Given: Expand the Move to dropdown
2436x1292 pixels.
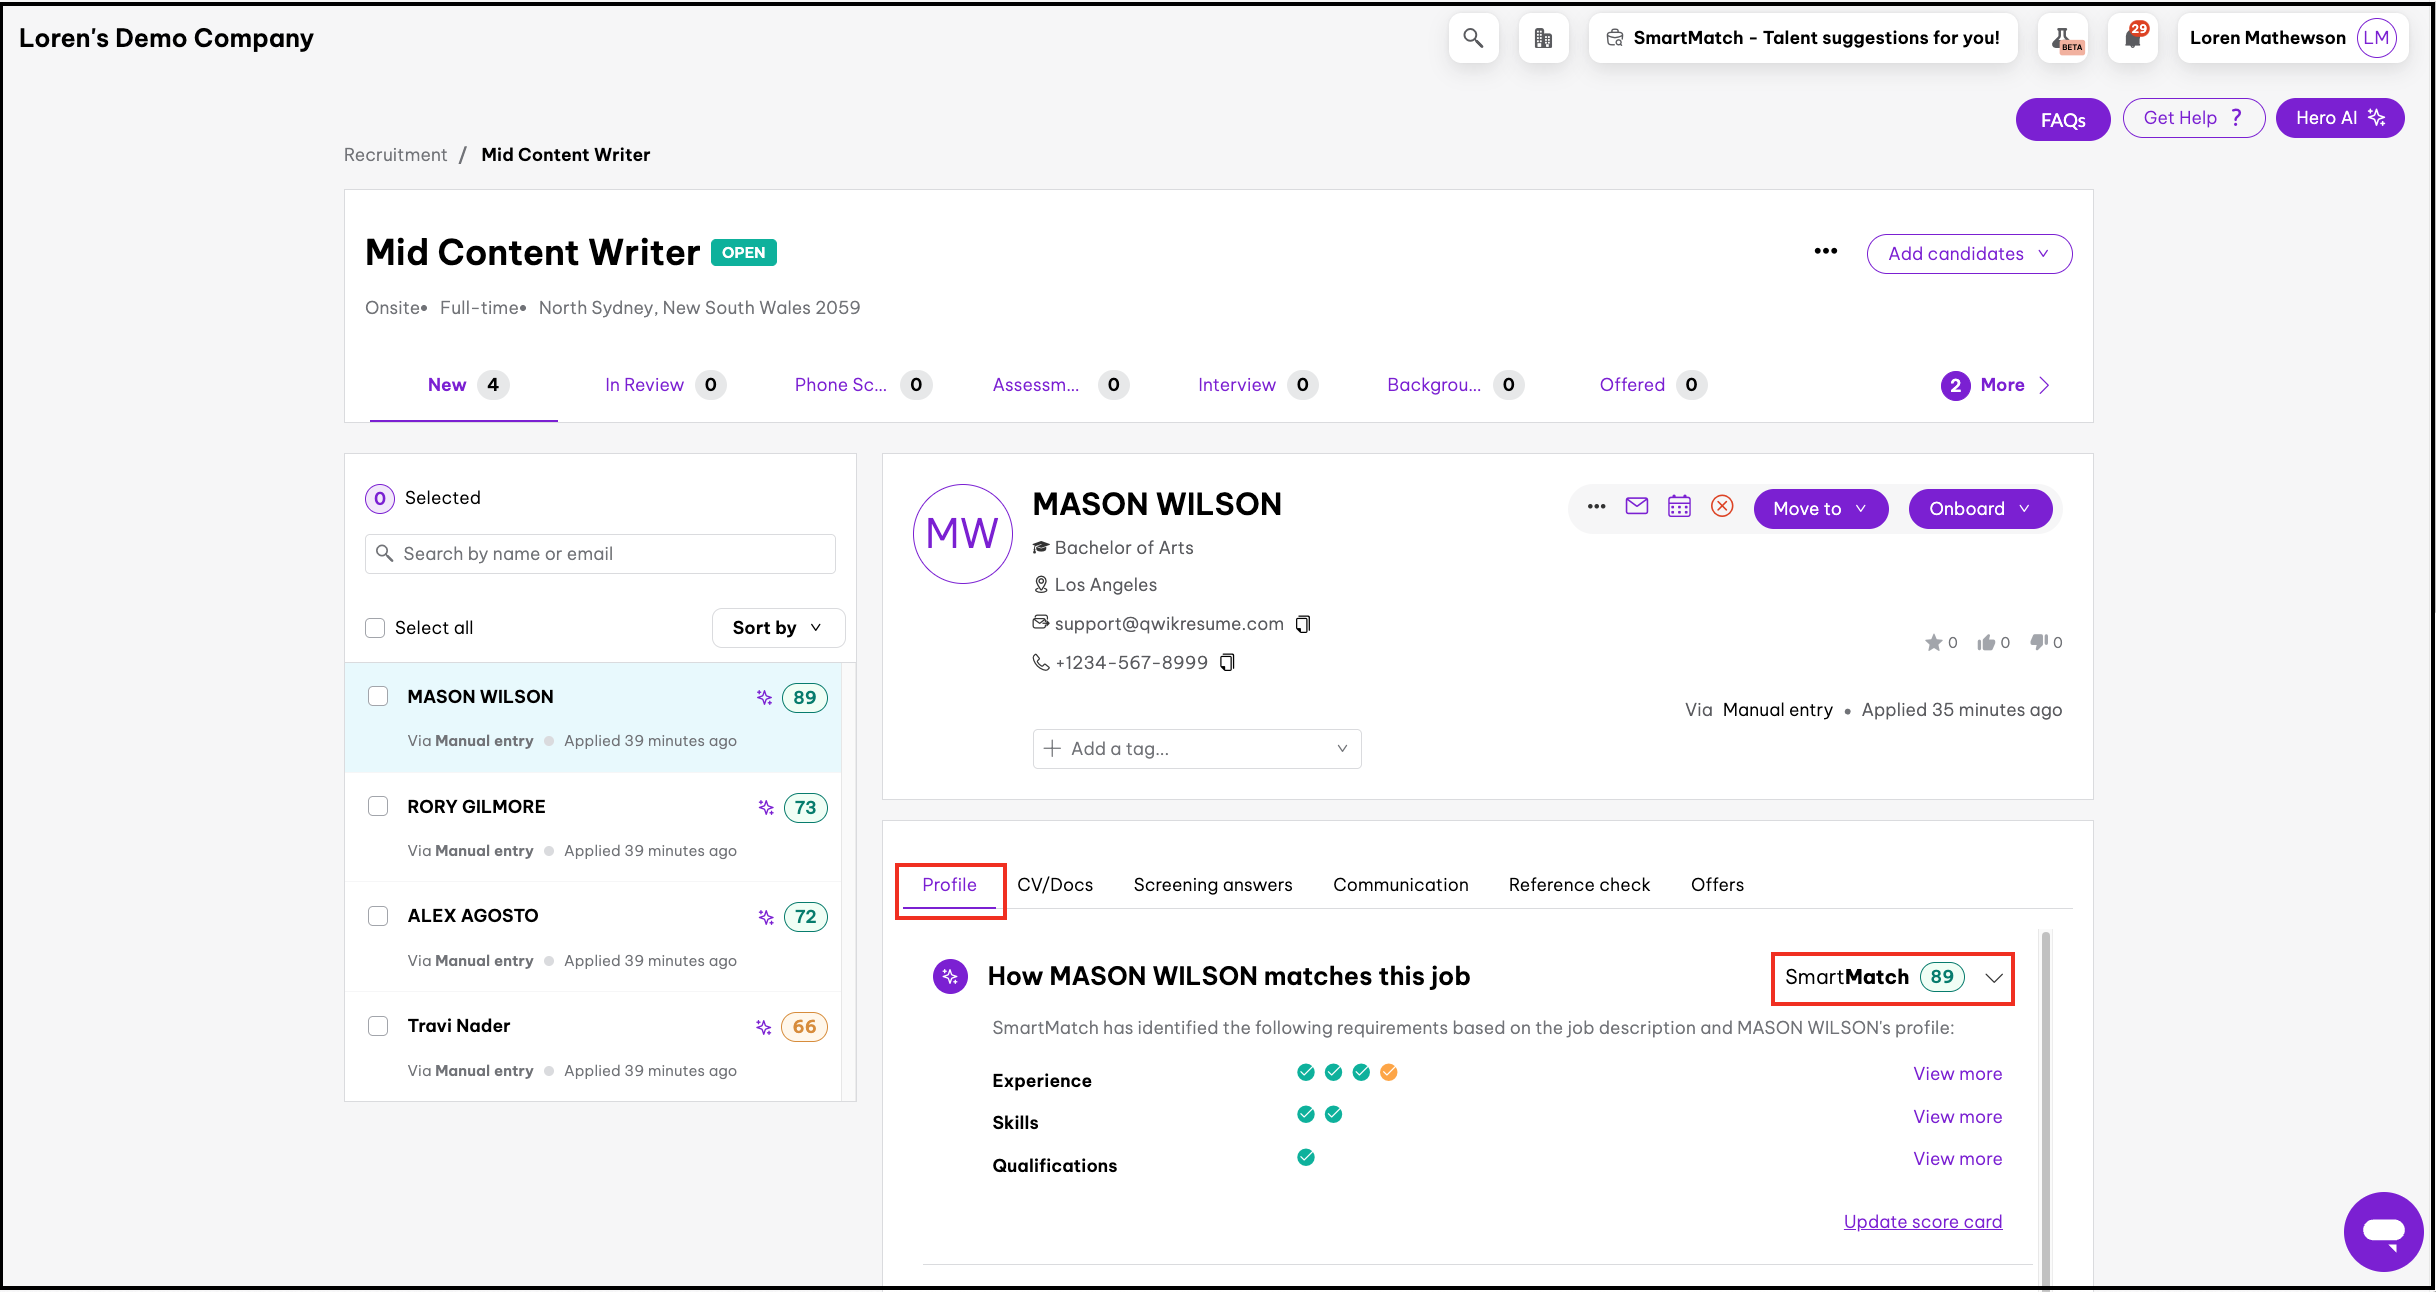Looking at the screenshot, I should point(1819,508).
